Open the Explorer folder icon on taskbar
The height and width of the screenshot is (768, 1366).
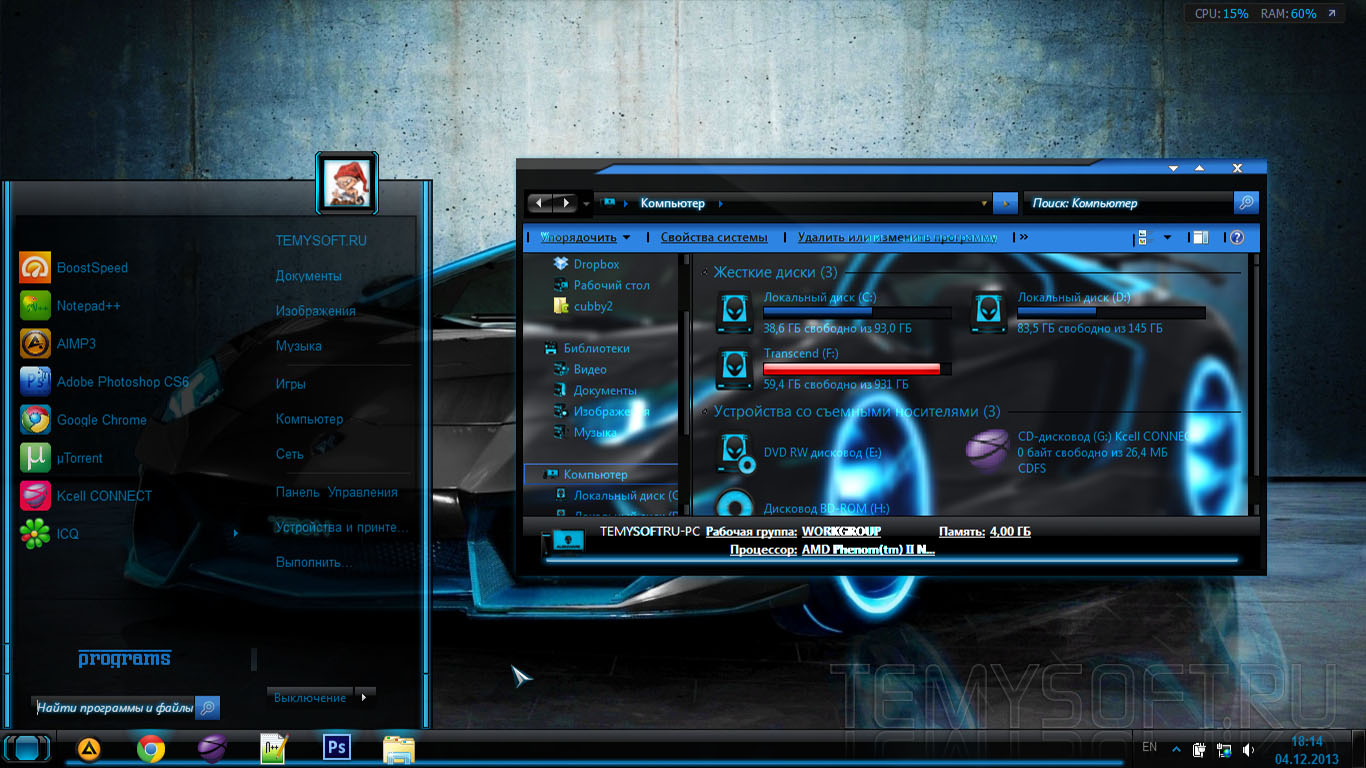pyautogui.click(x=399, y=749)
